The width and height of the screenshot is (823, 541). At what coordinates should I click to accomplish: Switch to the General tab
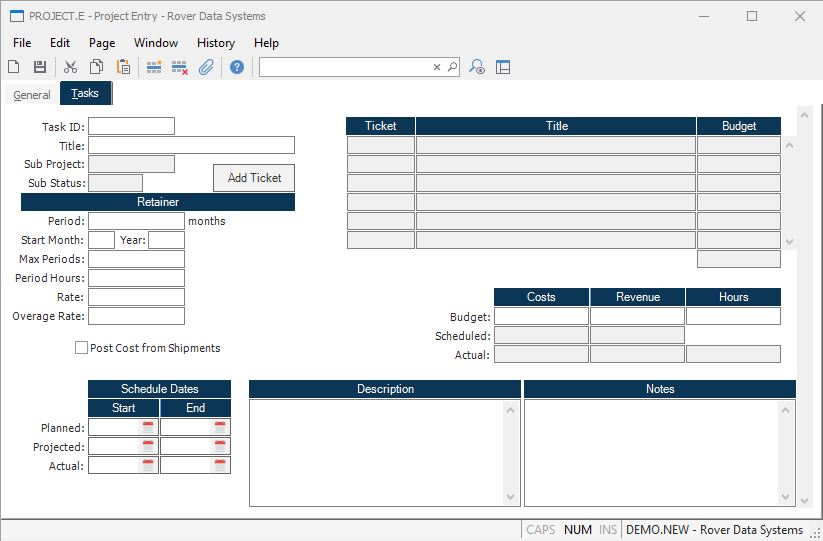click(32, 95)
